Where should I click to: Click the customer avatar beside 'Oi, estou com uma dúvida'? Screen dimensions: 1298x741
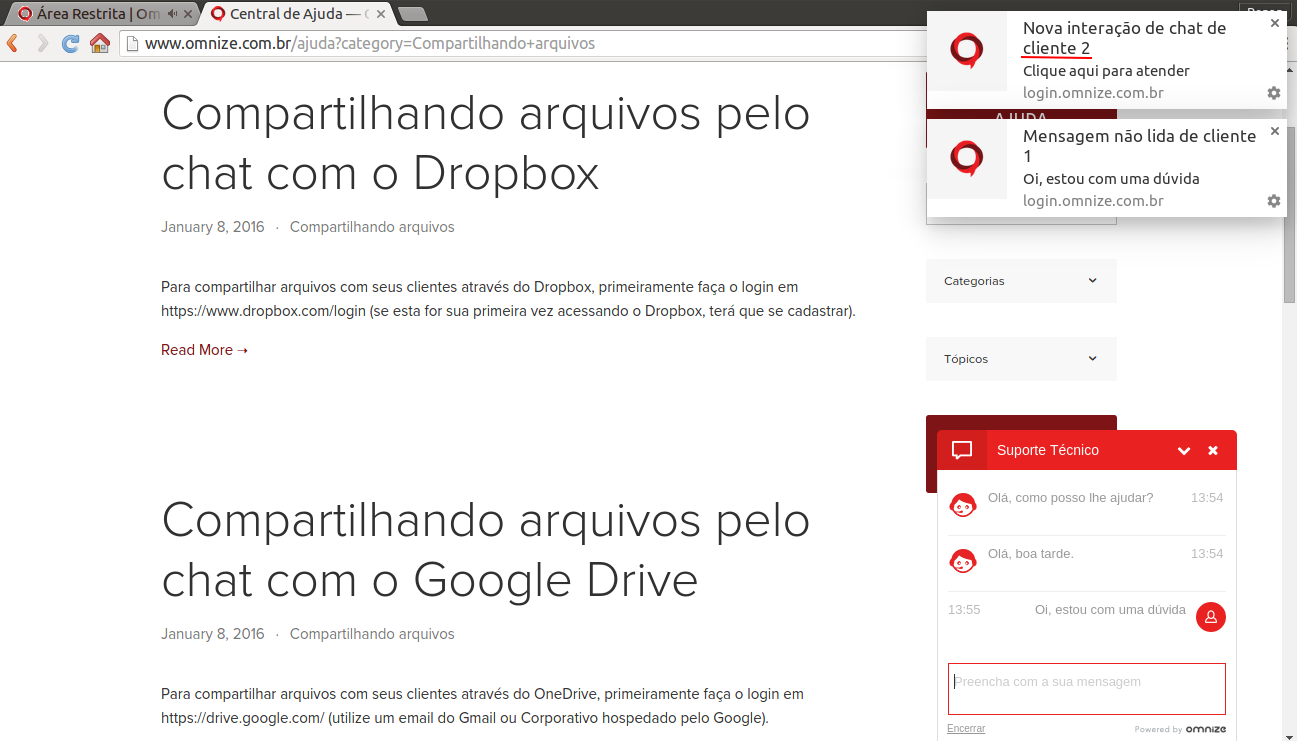(1211, 617)
